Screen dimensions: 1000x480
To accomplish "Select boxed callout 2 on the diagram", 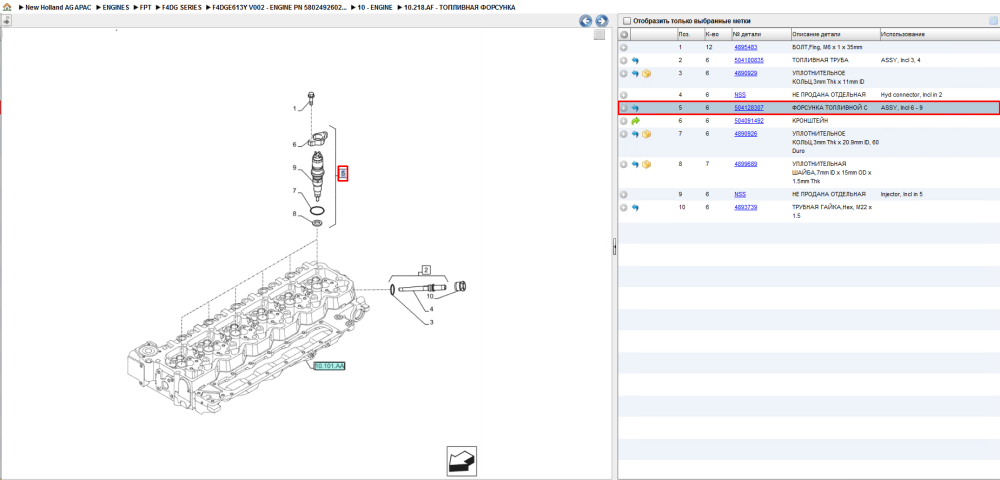I will [x=425, y=268].
